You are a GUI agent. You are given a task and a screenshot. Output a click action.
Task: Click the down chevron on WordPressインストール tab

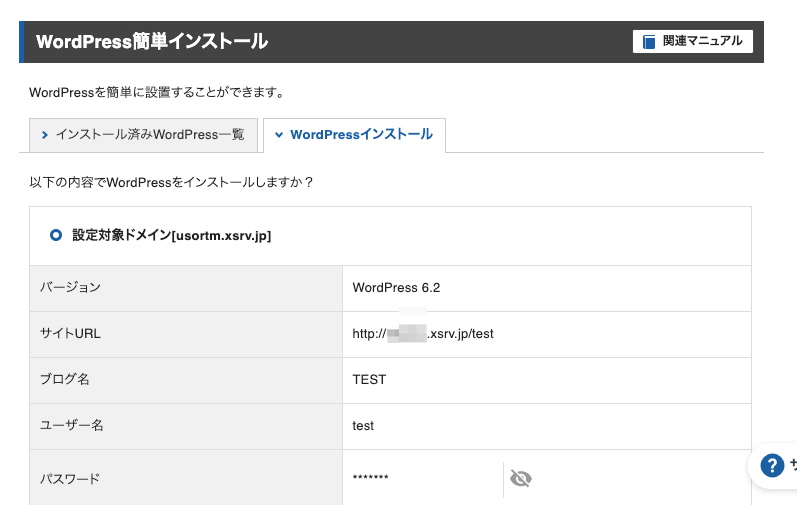click(x=279, y=135)
